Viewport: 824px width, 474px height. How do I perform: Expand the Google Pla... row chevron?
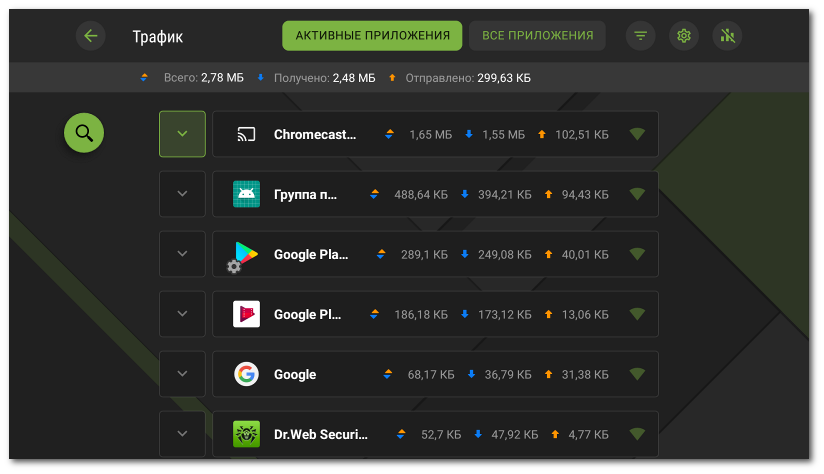click(182, 254)
